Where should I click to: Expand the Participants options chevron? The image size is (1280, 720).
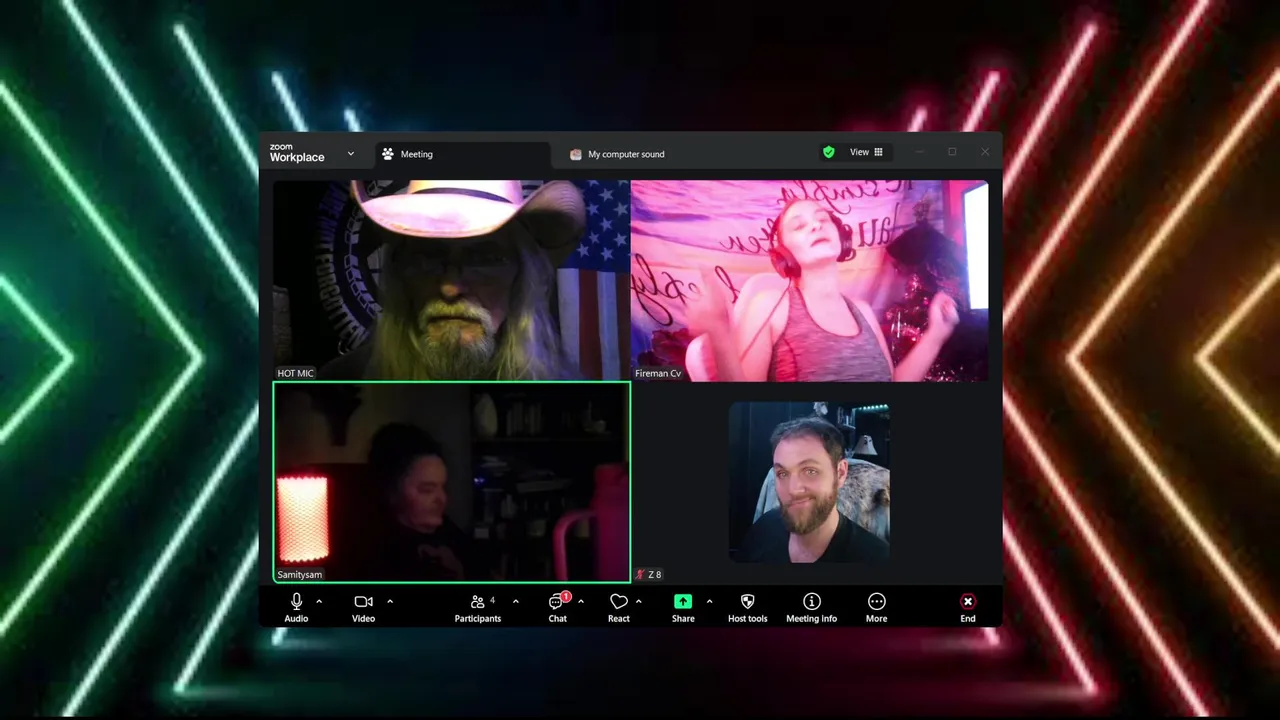[516, 601]
